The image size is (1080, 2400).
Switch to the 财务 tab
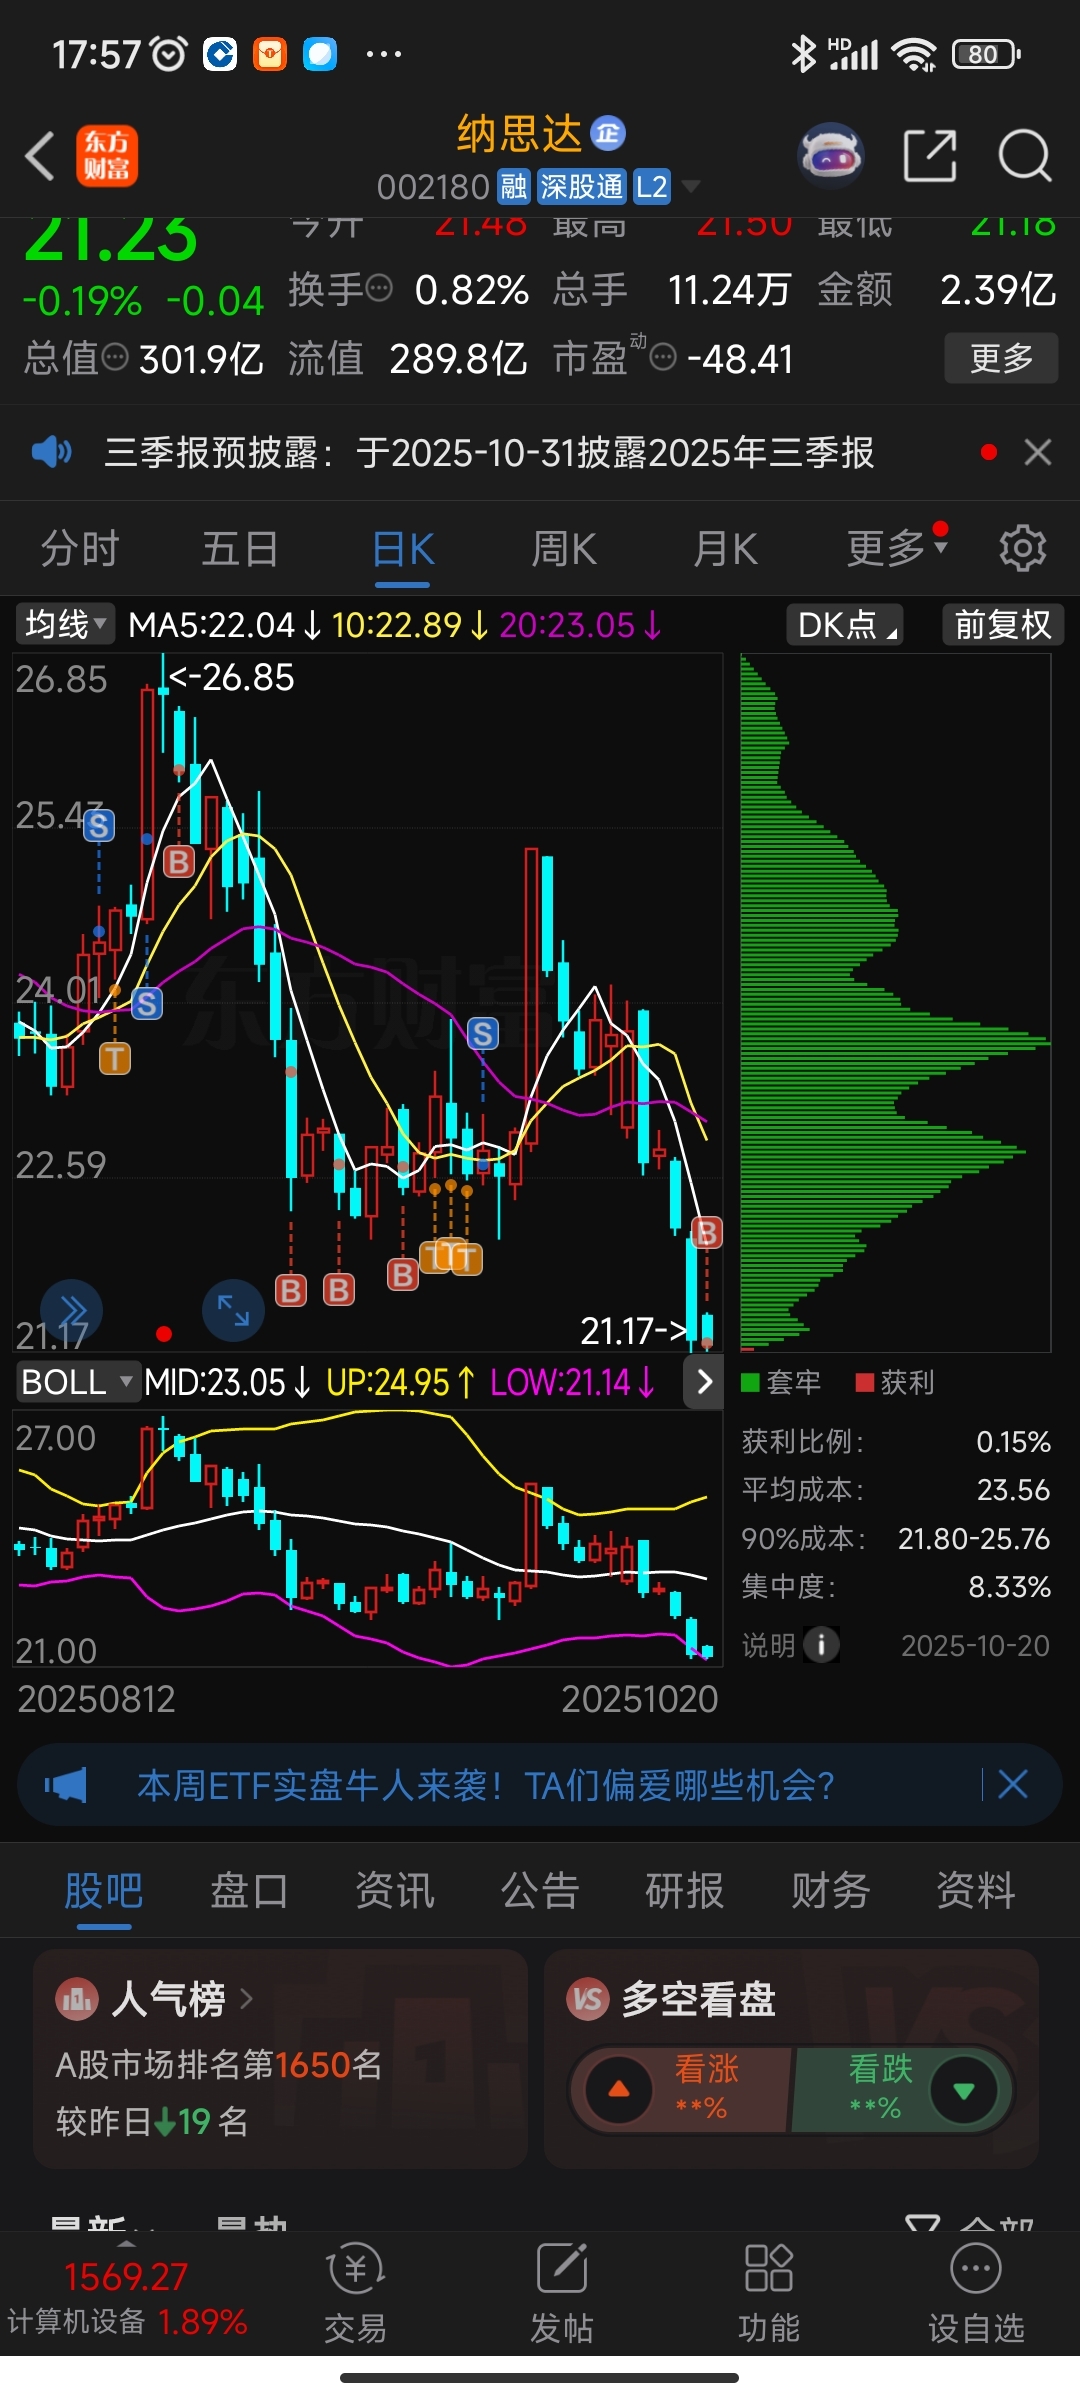831,1892
